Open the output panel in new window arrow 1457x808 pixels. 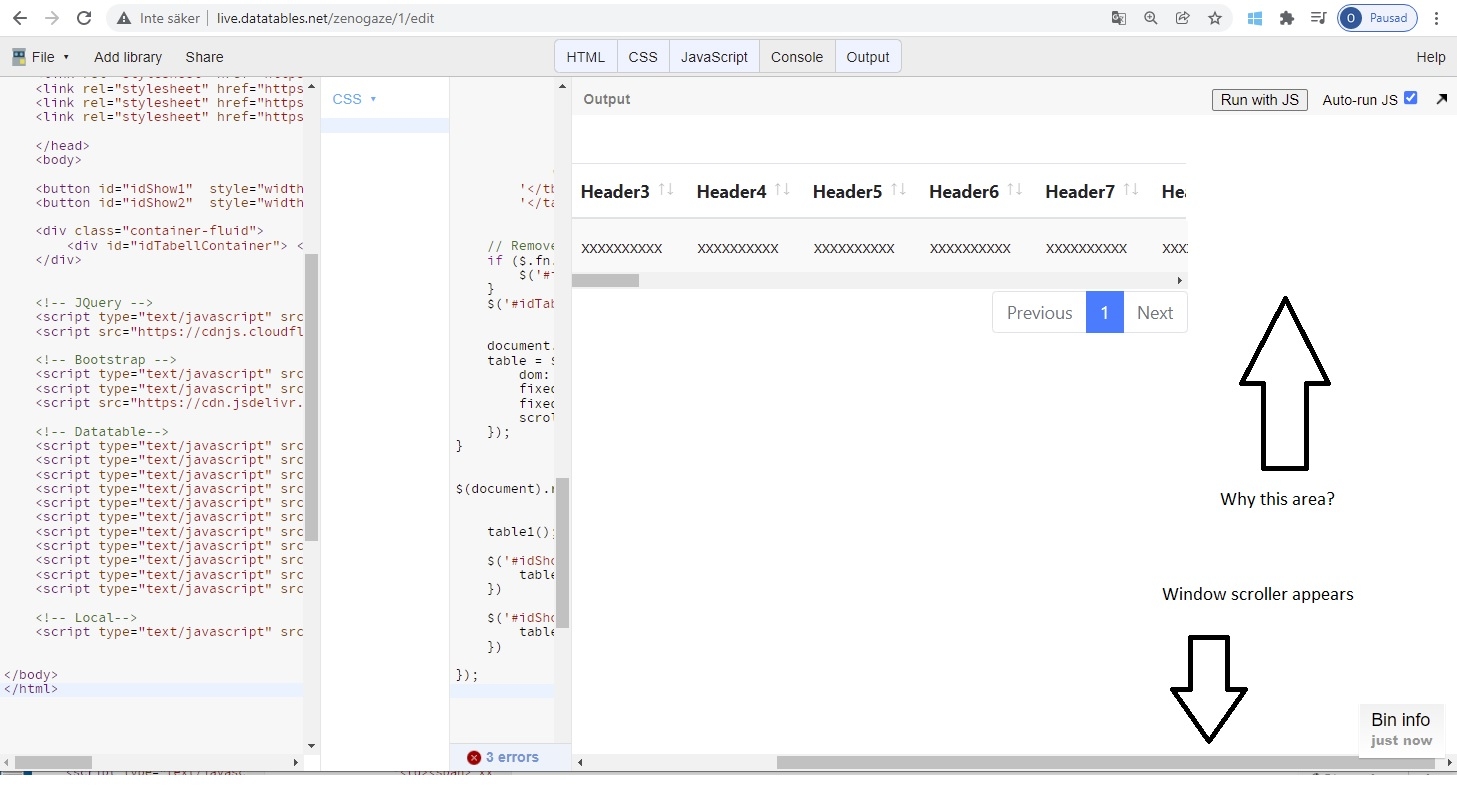pos(1440,99)
